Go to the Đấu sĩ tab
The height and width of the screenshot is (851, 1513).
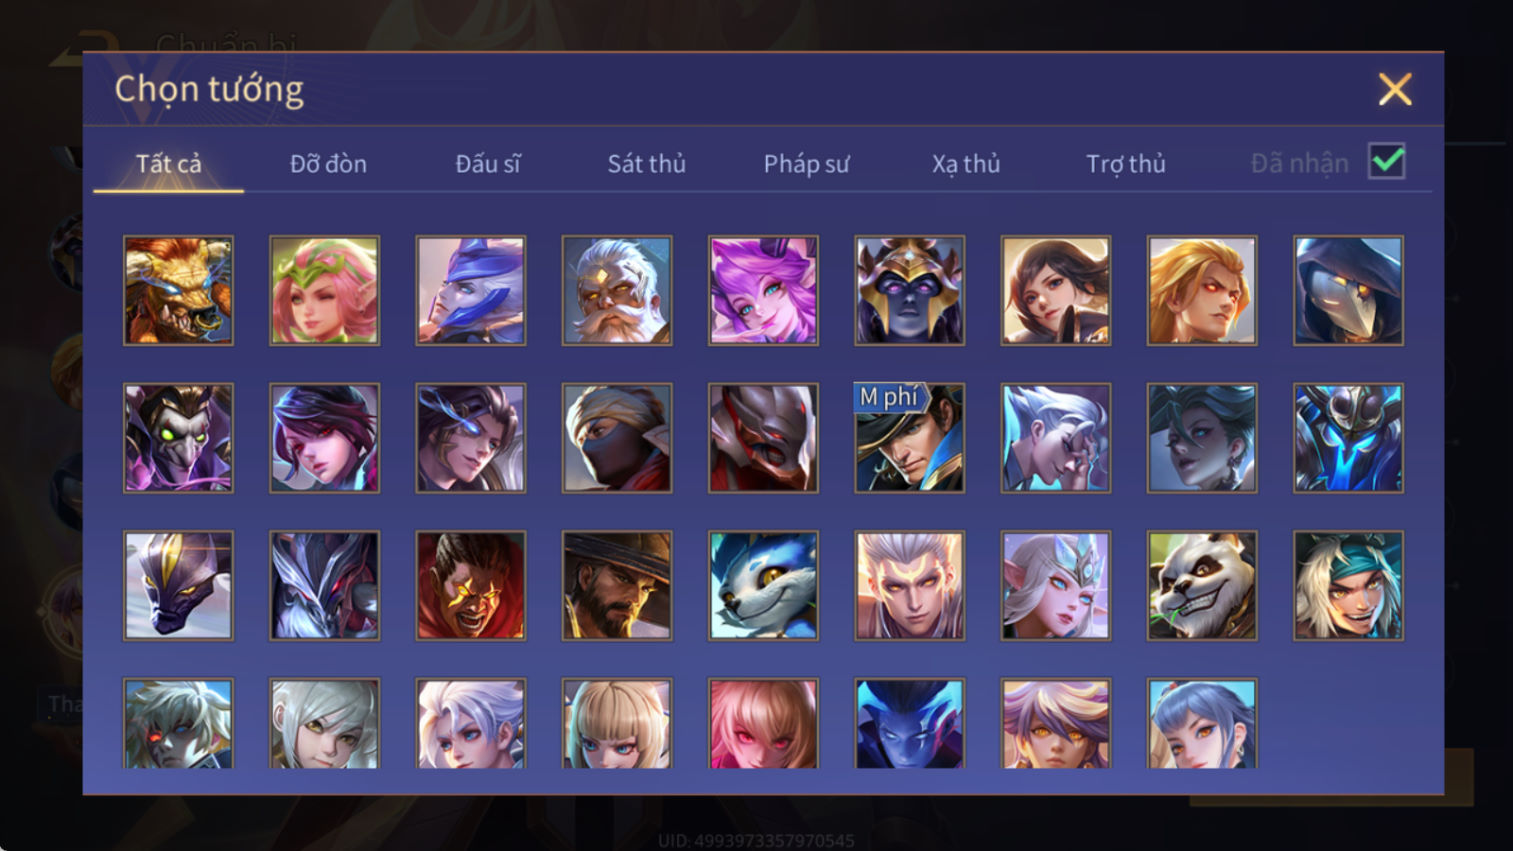tap(488, 164)
